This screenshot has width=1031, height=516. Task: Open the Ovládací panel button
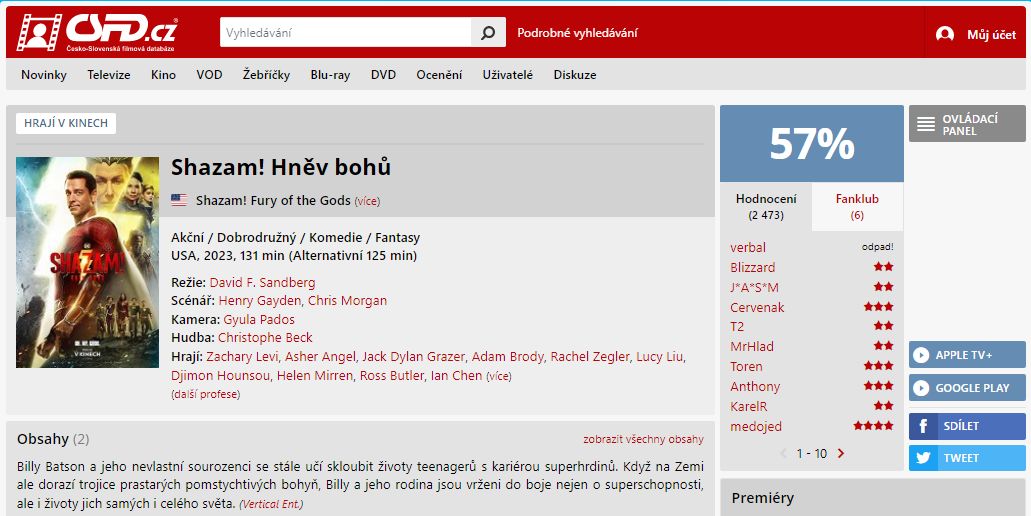967,124
